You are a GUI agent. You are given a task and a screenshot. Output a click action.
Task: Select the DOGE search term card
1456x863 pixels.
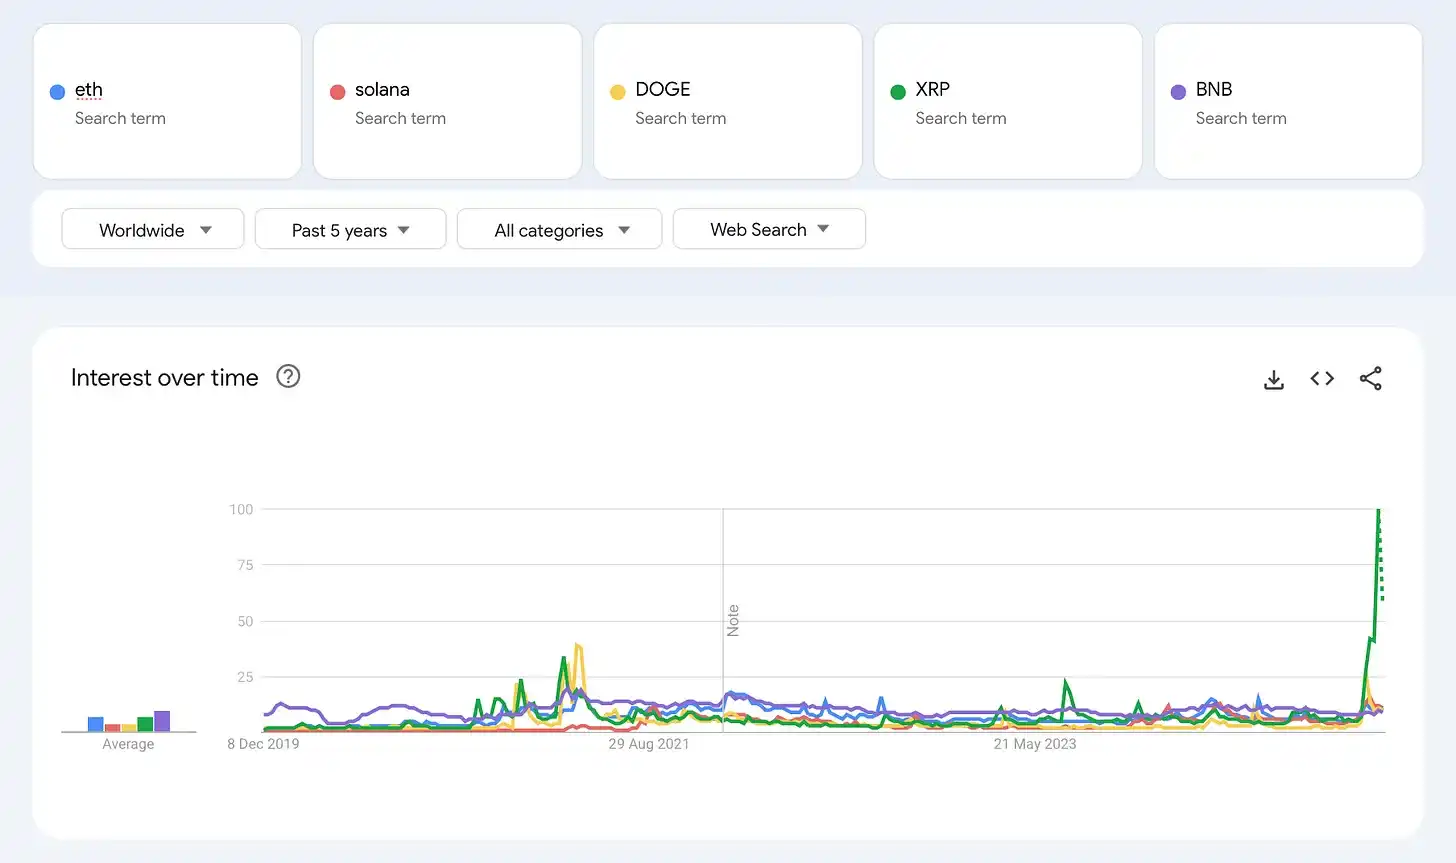[727, 102]
